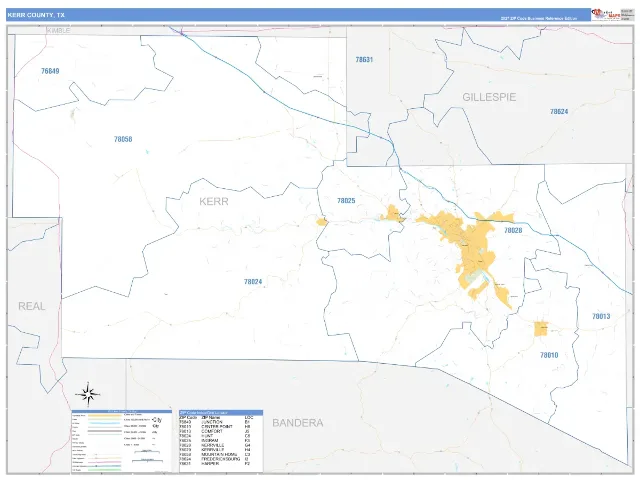The width and height of the screenshot is (640, 480).
Task: Select ZIP code label 78013
Action: click(601, 316)
